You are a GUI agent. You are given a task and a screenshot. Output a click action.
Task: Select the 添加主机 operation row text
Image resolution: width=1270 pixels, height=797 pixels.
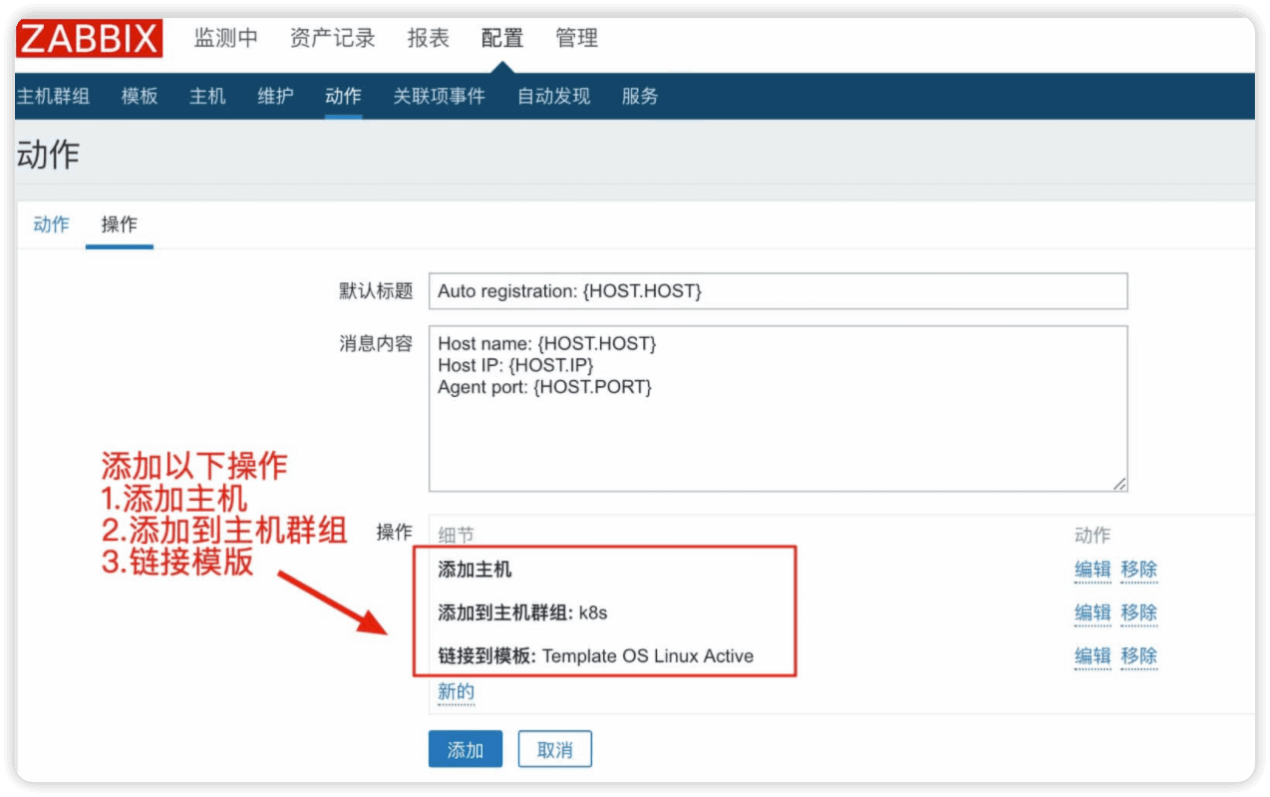(x=475, y=570)
